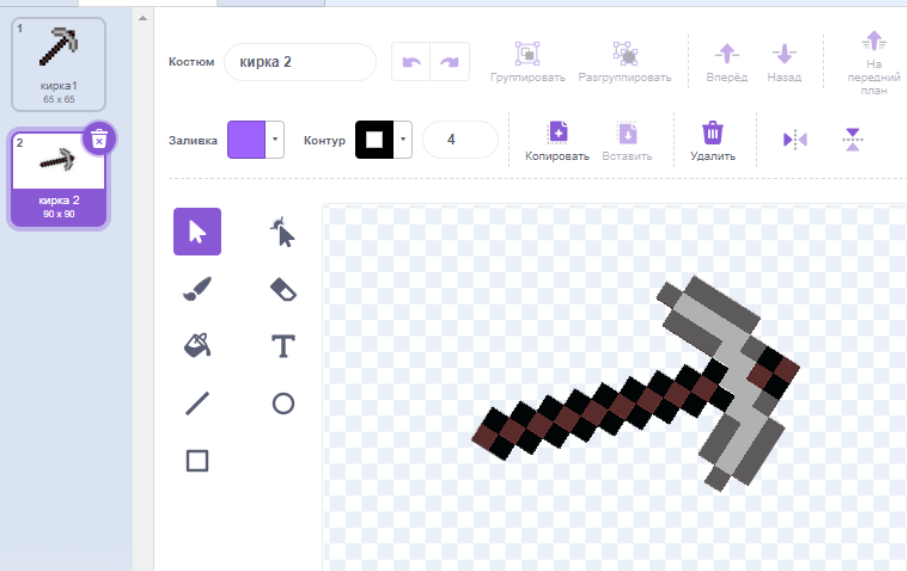
Task: Select the Brush tool
Action: (197, 289)
